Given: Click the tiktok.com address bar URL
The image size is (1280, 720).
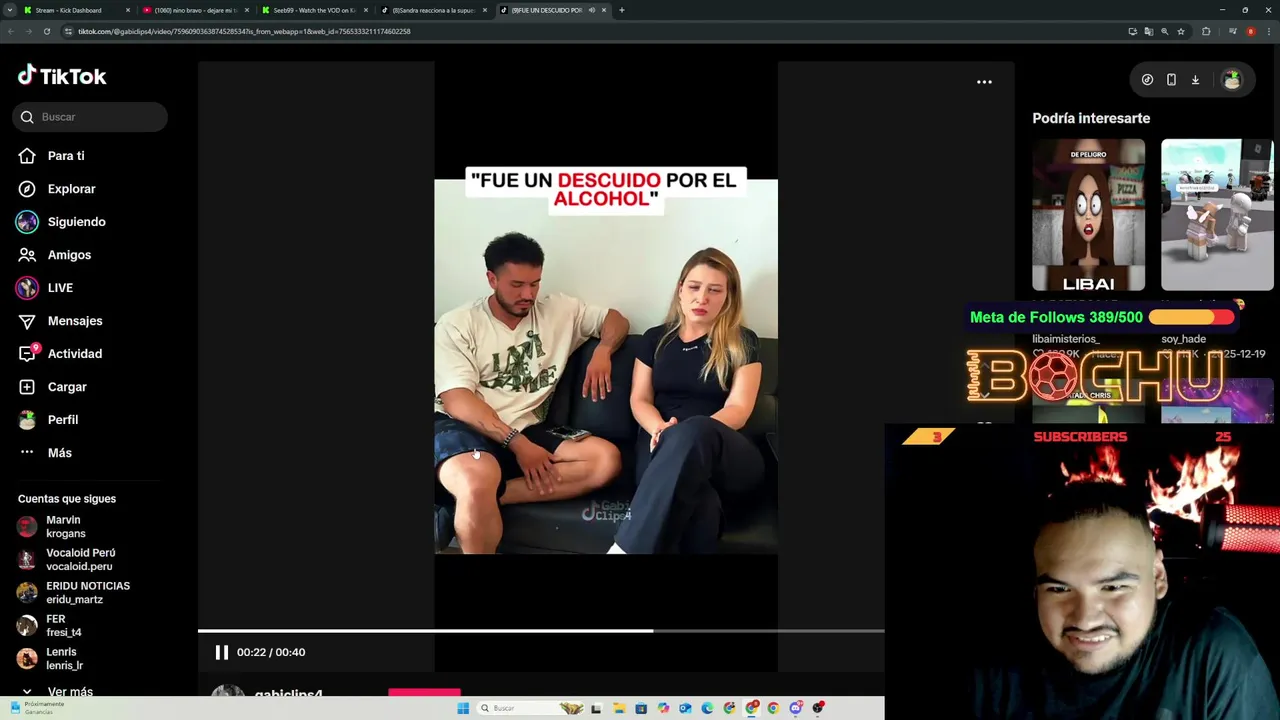Looking at the screenshot, I should [x=244, y=31].
